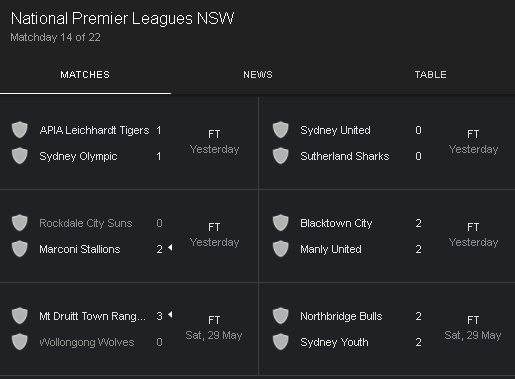Click winner arrow beside Marconi Stallions score
The height and width of the screenshot is (379, 515).
[170, 248]
